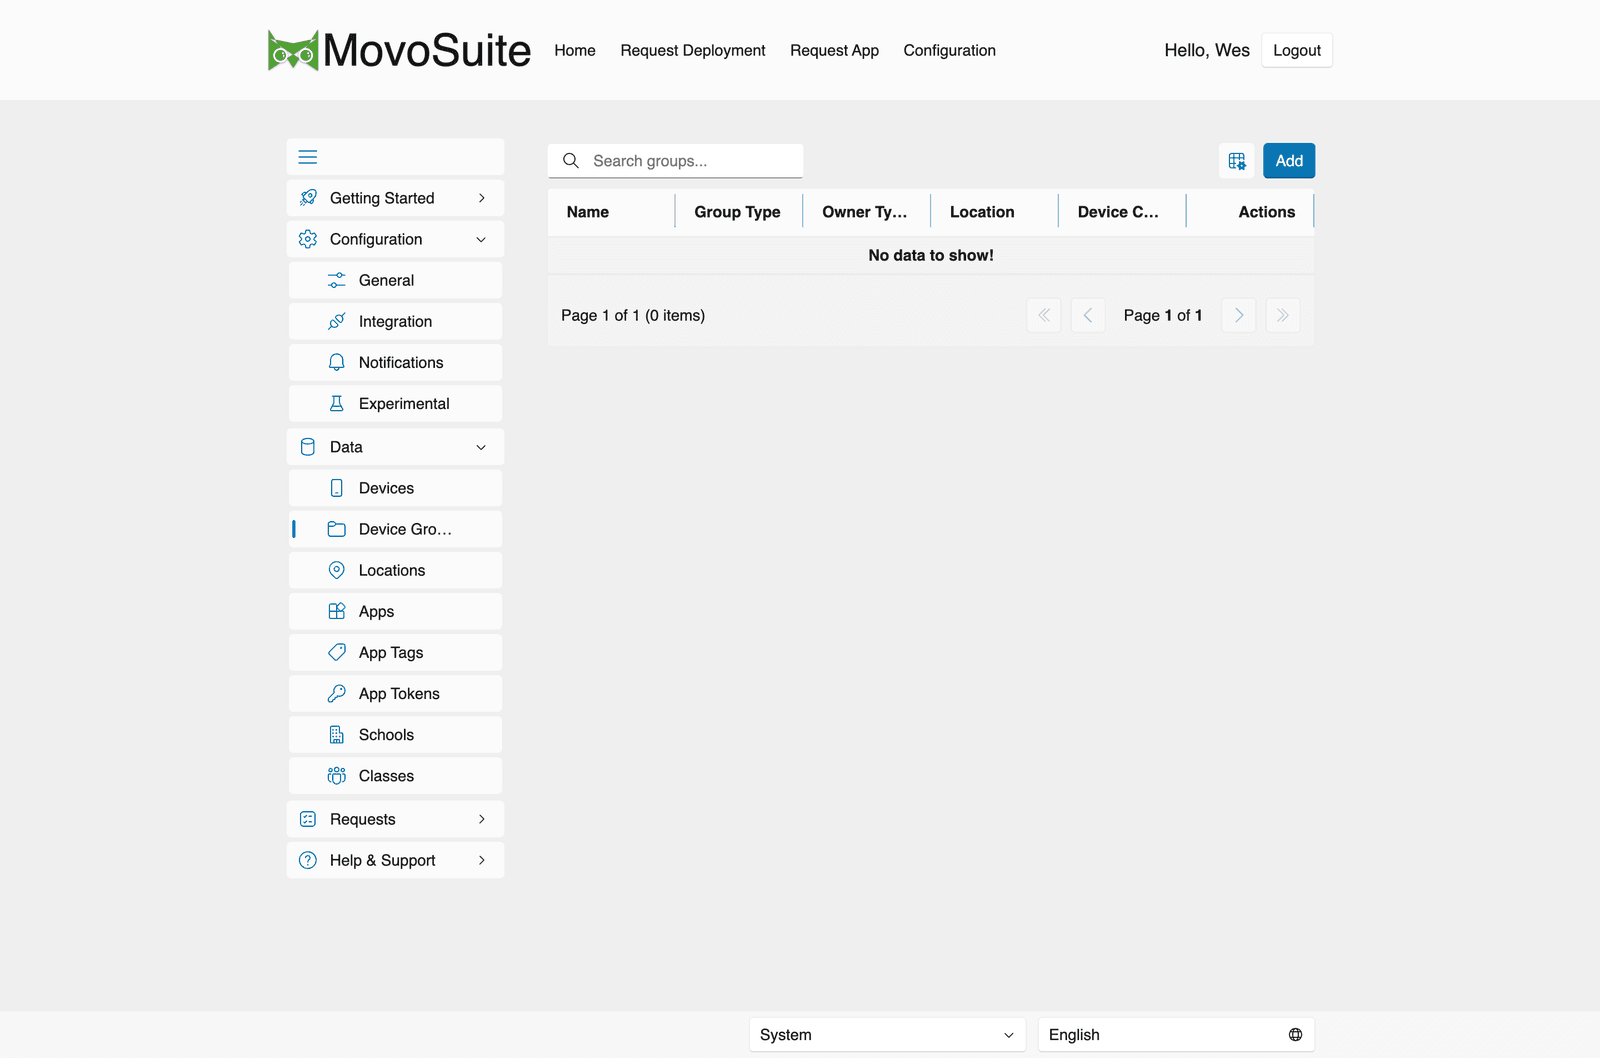Go to last page double-chevron button
Screen dimensions: 1600x1058
tap(1283, 315)
